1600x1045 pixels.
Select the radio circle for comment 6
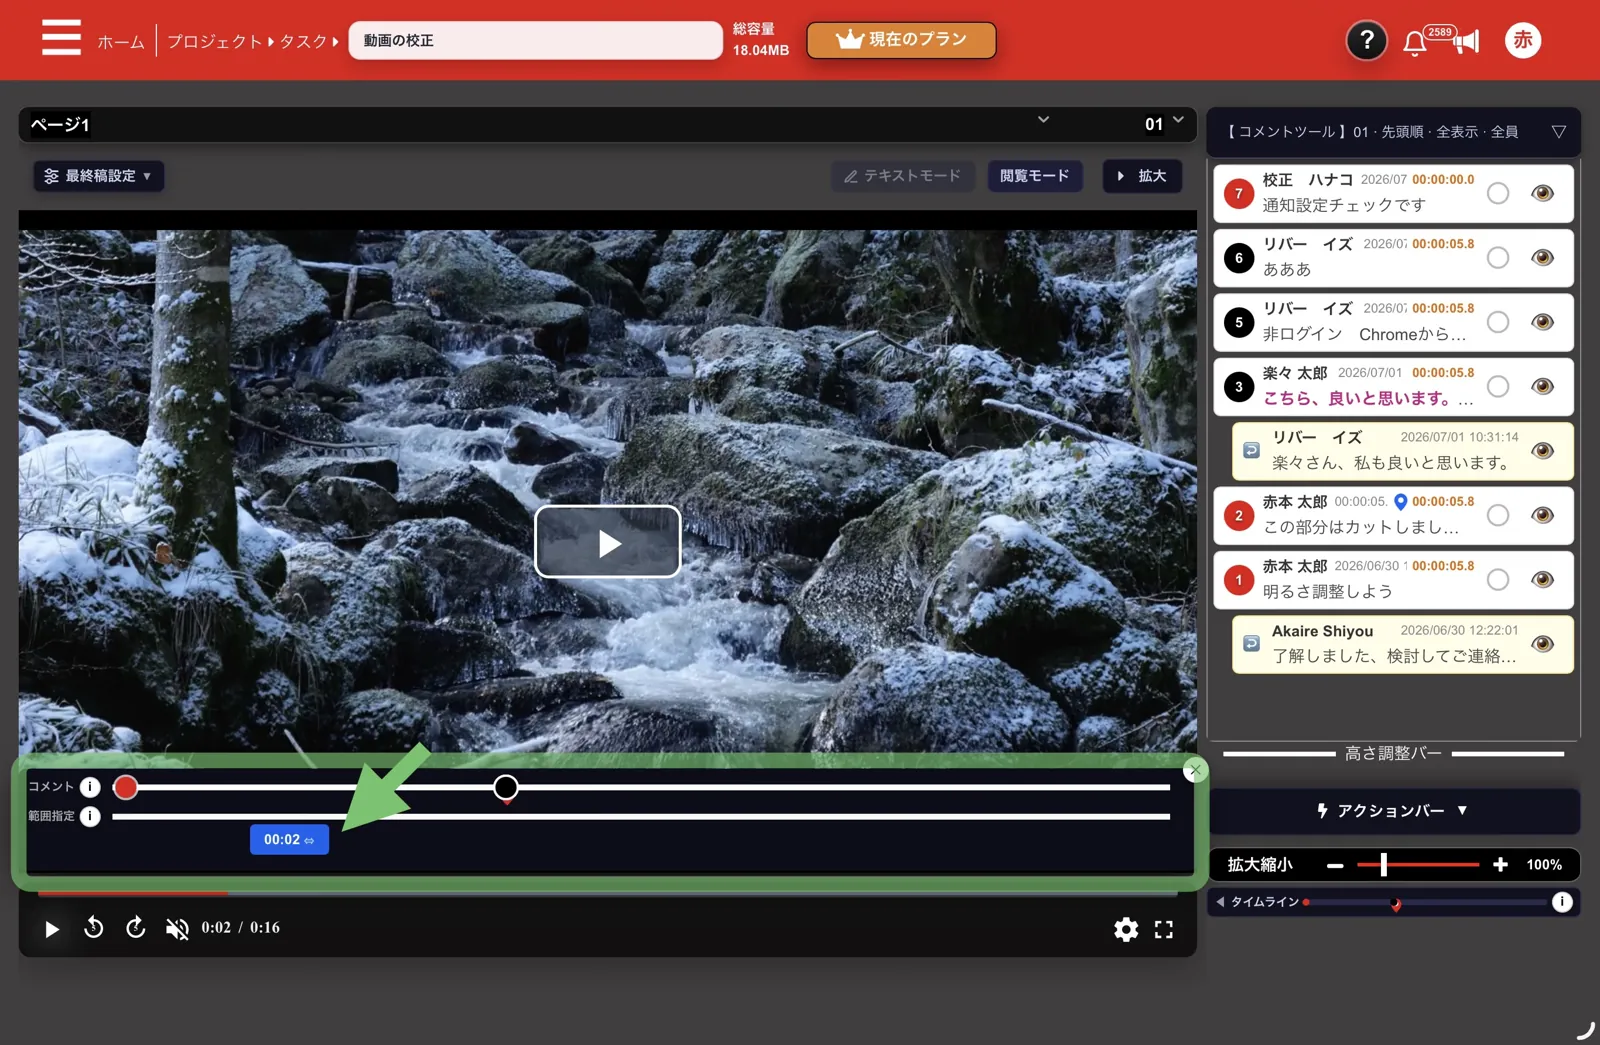1498,257
